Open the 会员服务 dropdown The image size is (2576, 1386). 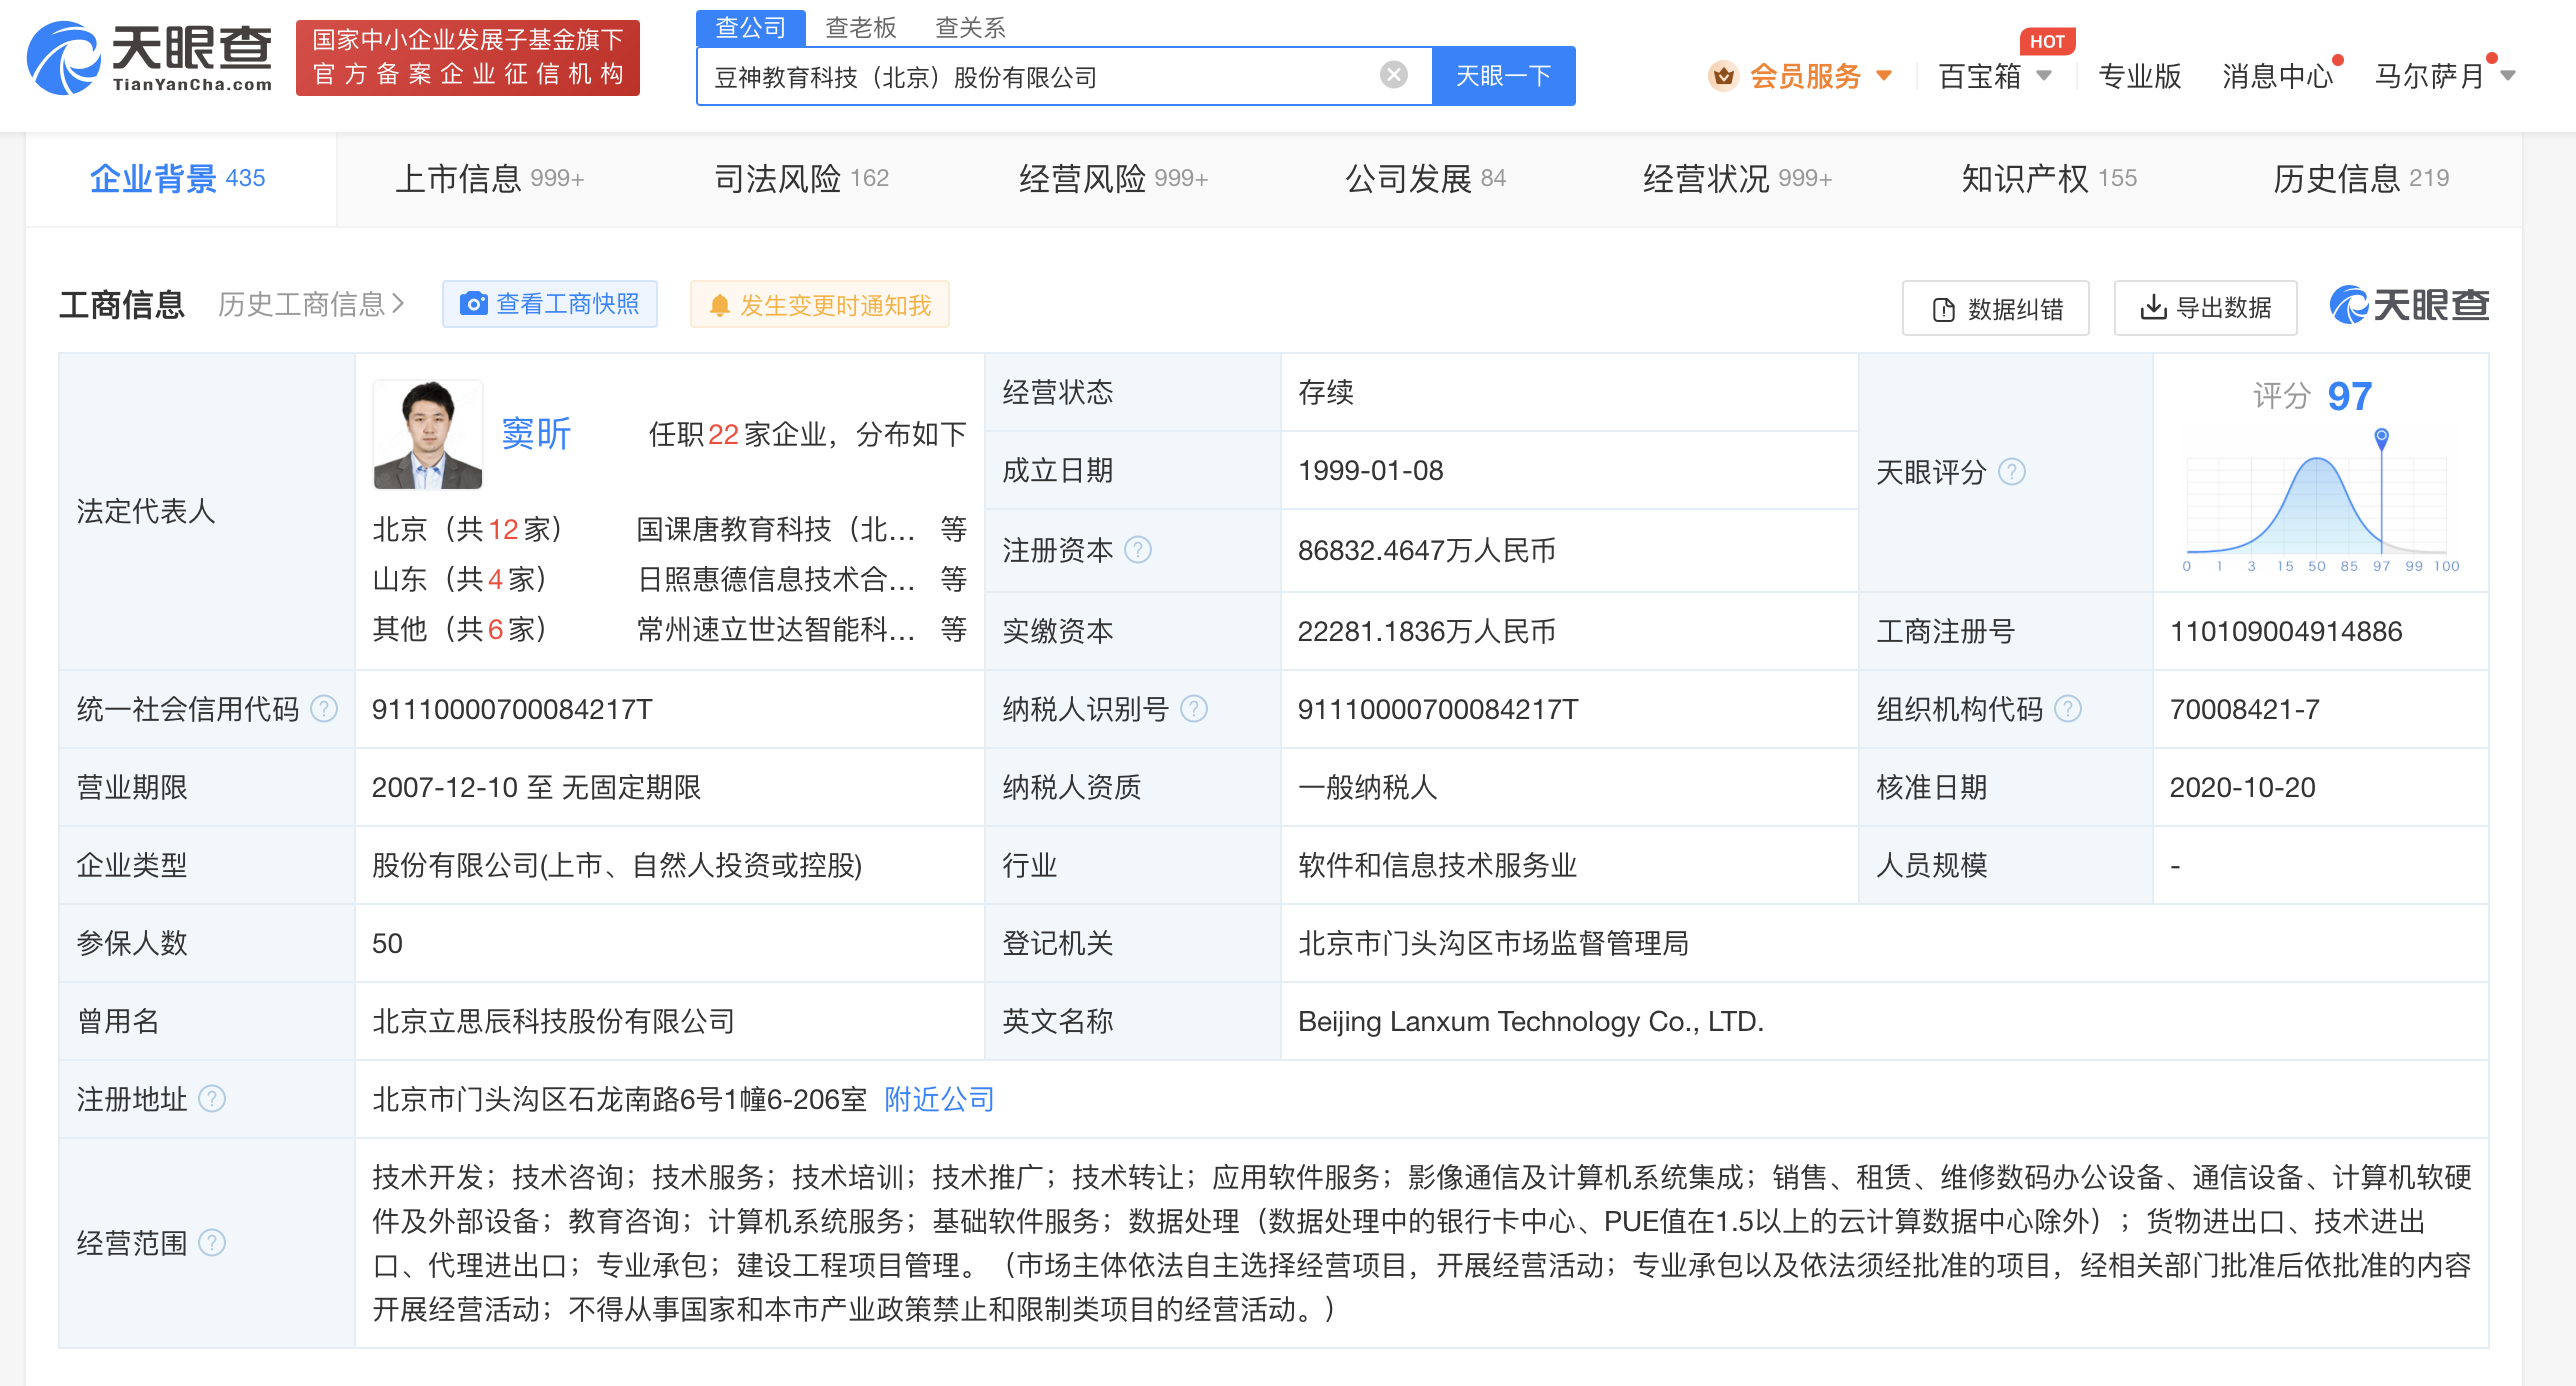1805,76
